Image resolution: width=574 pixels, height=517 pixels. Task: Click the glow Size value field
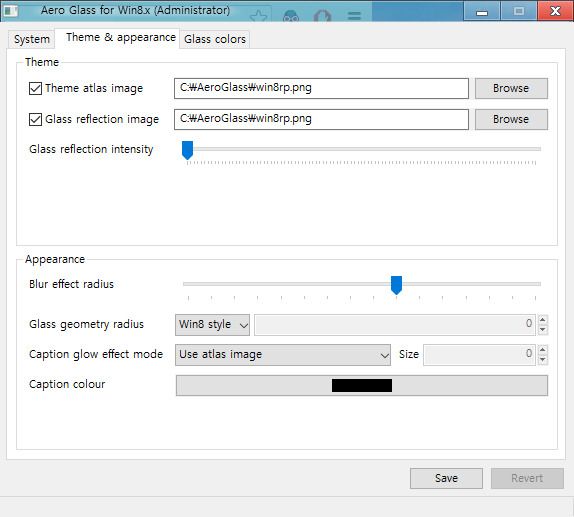pyautogui.click(x=479, y=355)
